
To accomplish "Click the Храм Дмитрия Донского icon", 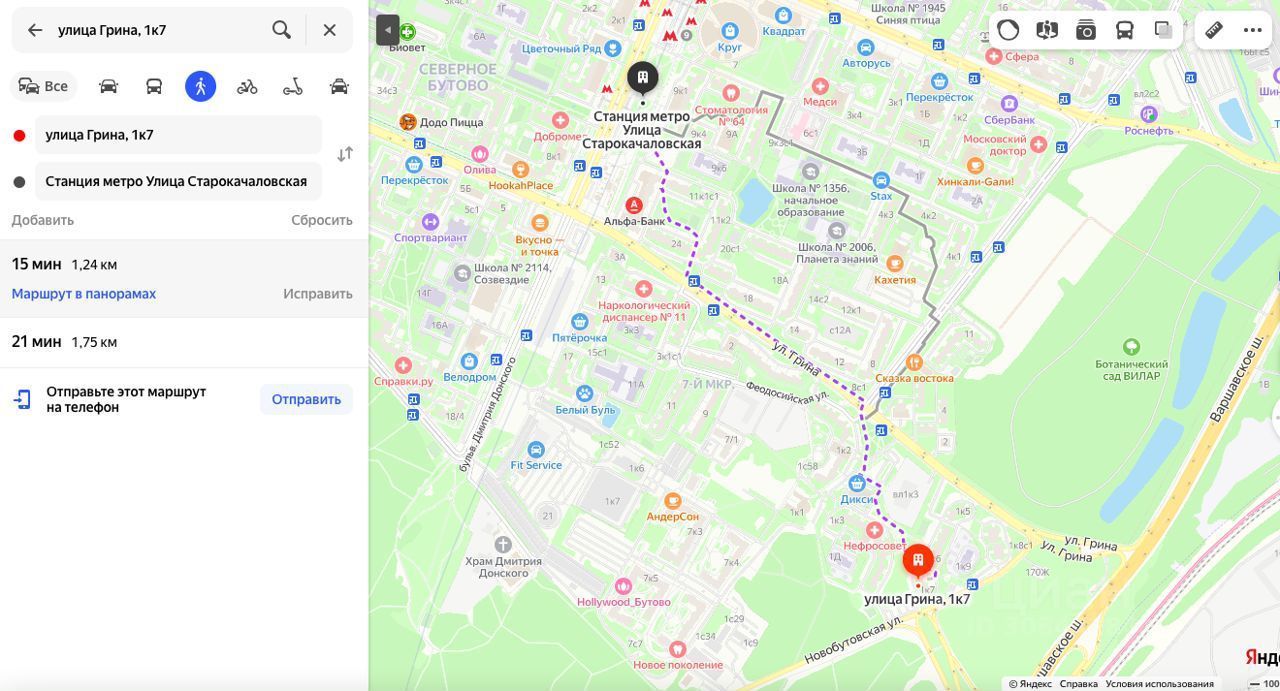I will point(503,545).
